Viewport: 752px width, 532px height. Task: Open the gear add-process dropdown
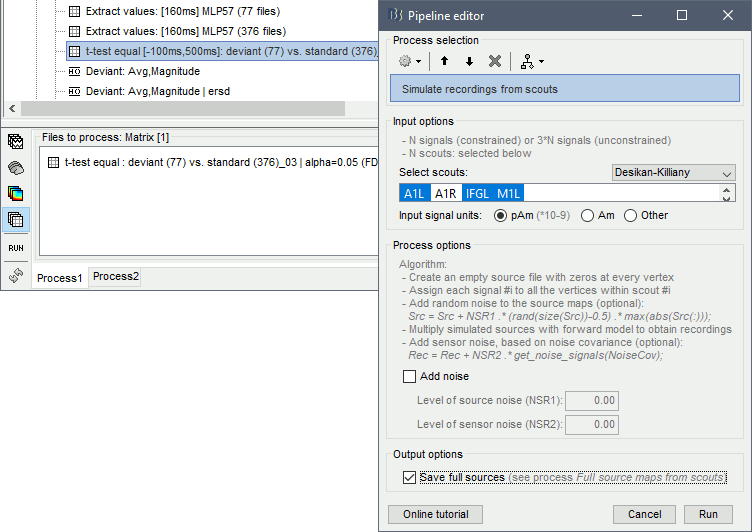coord(410,61)
